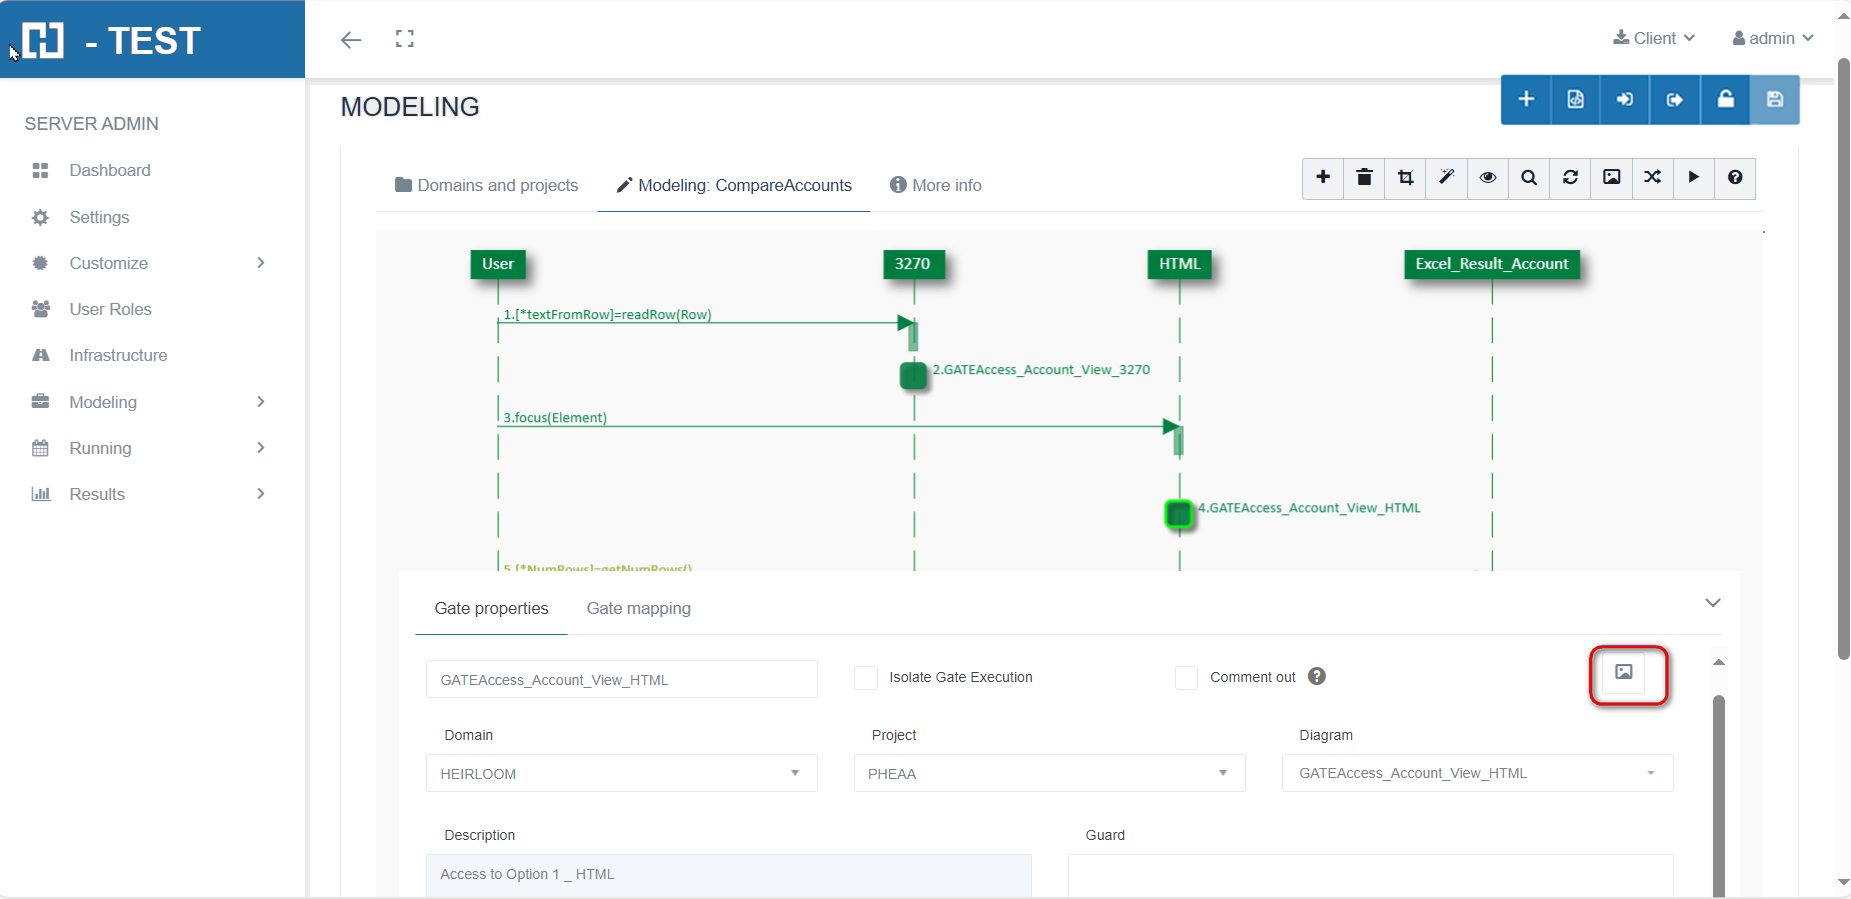The width and height of the screenshot is (1851, 899).
Task: Click the Description text field
Action: tap(728, 874)
